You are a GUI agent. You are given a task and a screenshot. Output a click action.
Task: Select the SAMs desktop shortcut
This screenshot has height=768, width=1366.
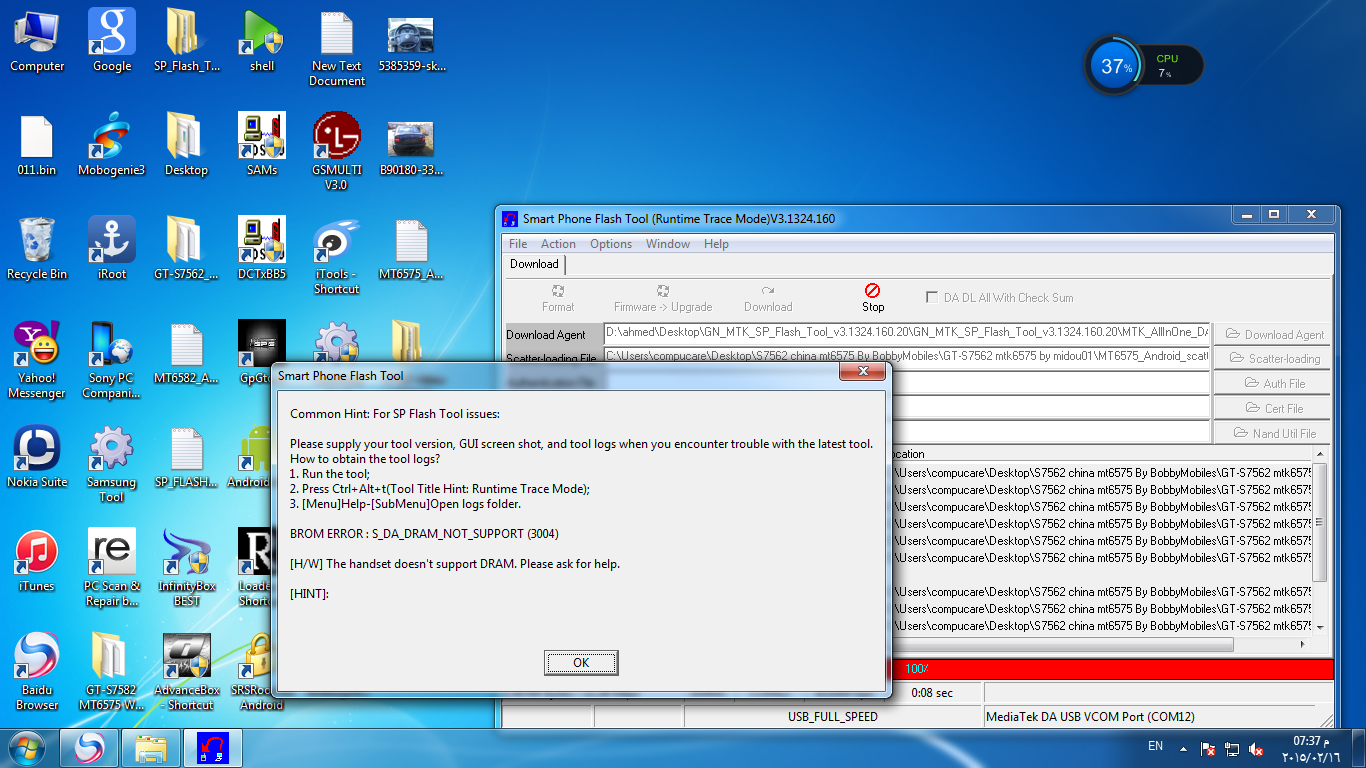click(x=262, y=145)
